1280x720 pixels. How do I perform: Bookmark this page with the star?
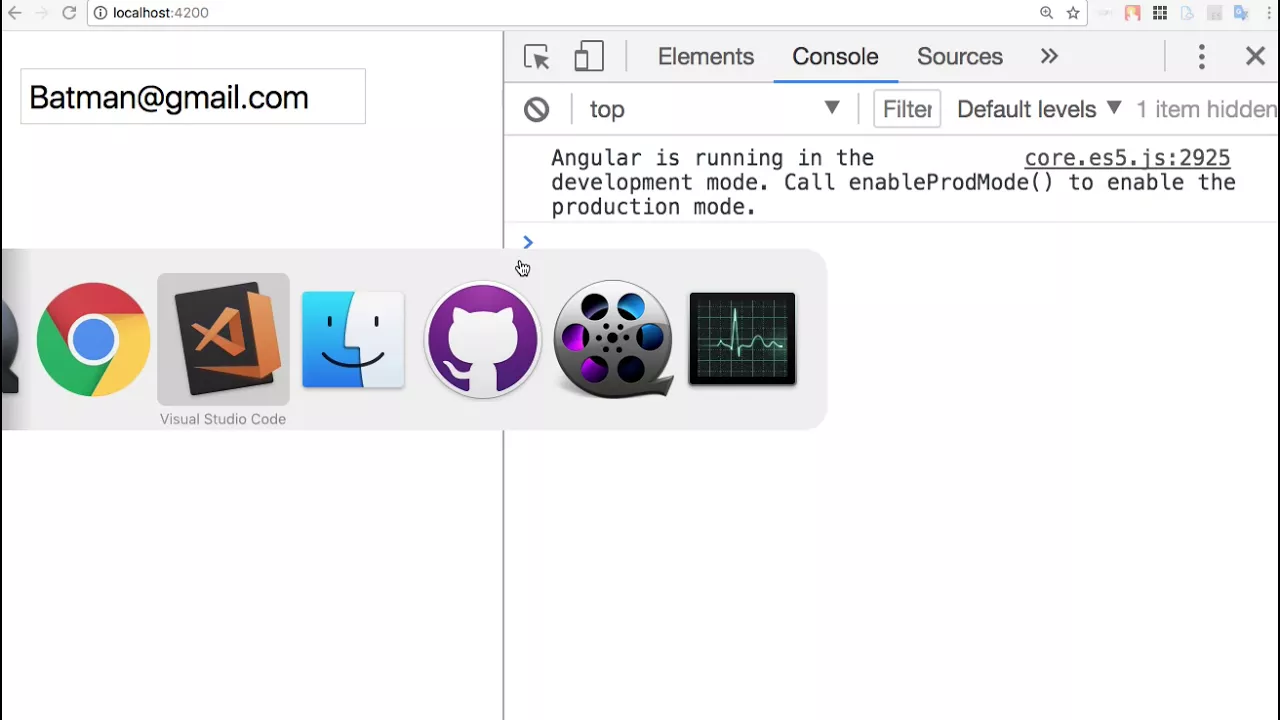(1073, 13)
